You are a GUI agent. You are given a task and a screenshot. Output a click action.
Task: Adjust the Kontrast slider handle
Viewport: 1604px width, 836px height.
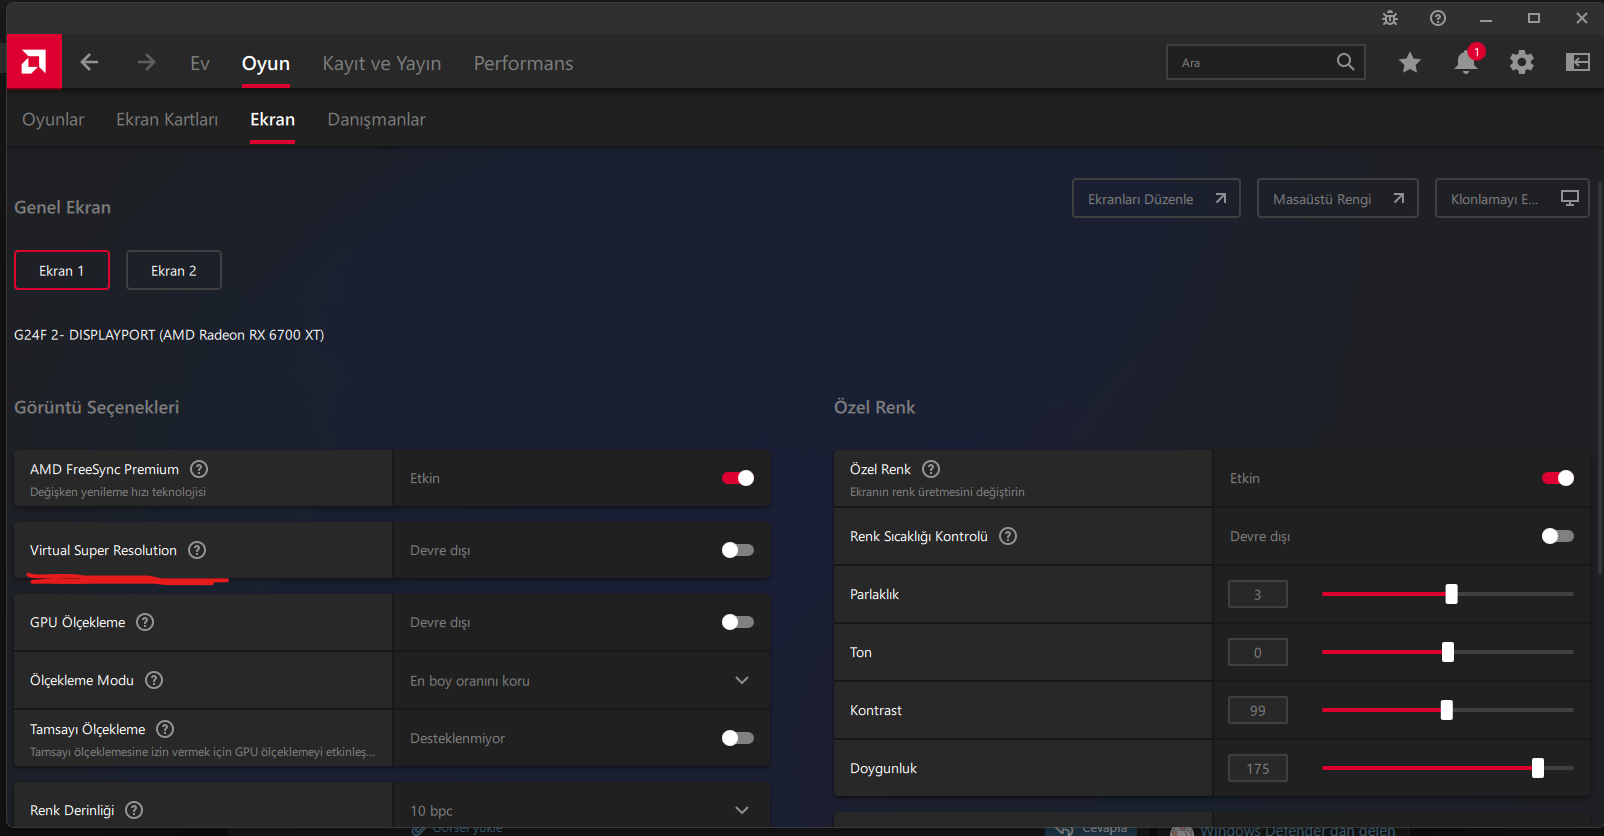(1446, 710)
